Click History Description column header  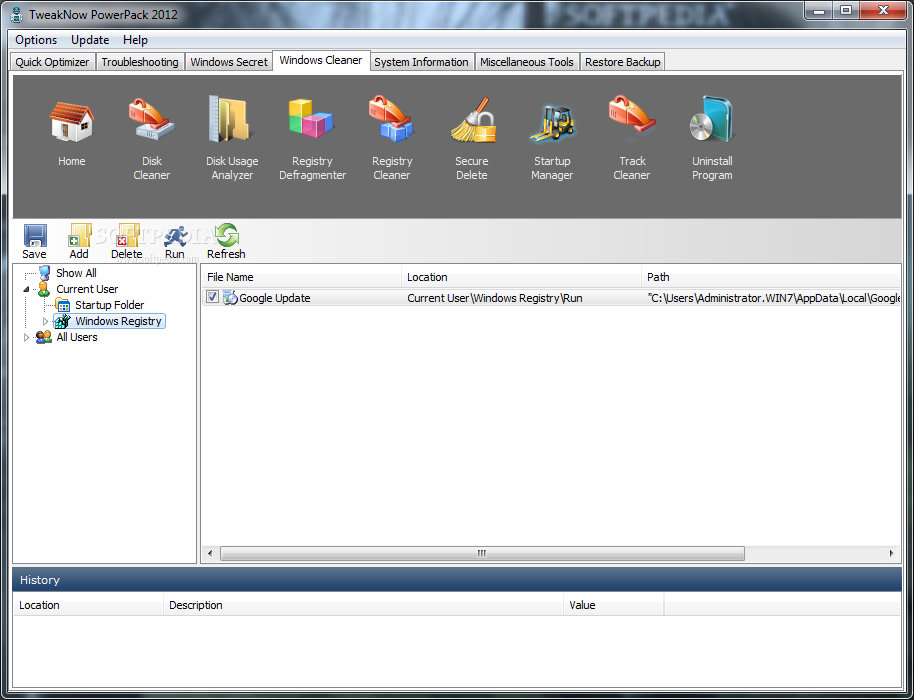tap(364, 605)
